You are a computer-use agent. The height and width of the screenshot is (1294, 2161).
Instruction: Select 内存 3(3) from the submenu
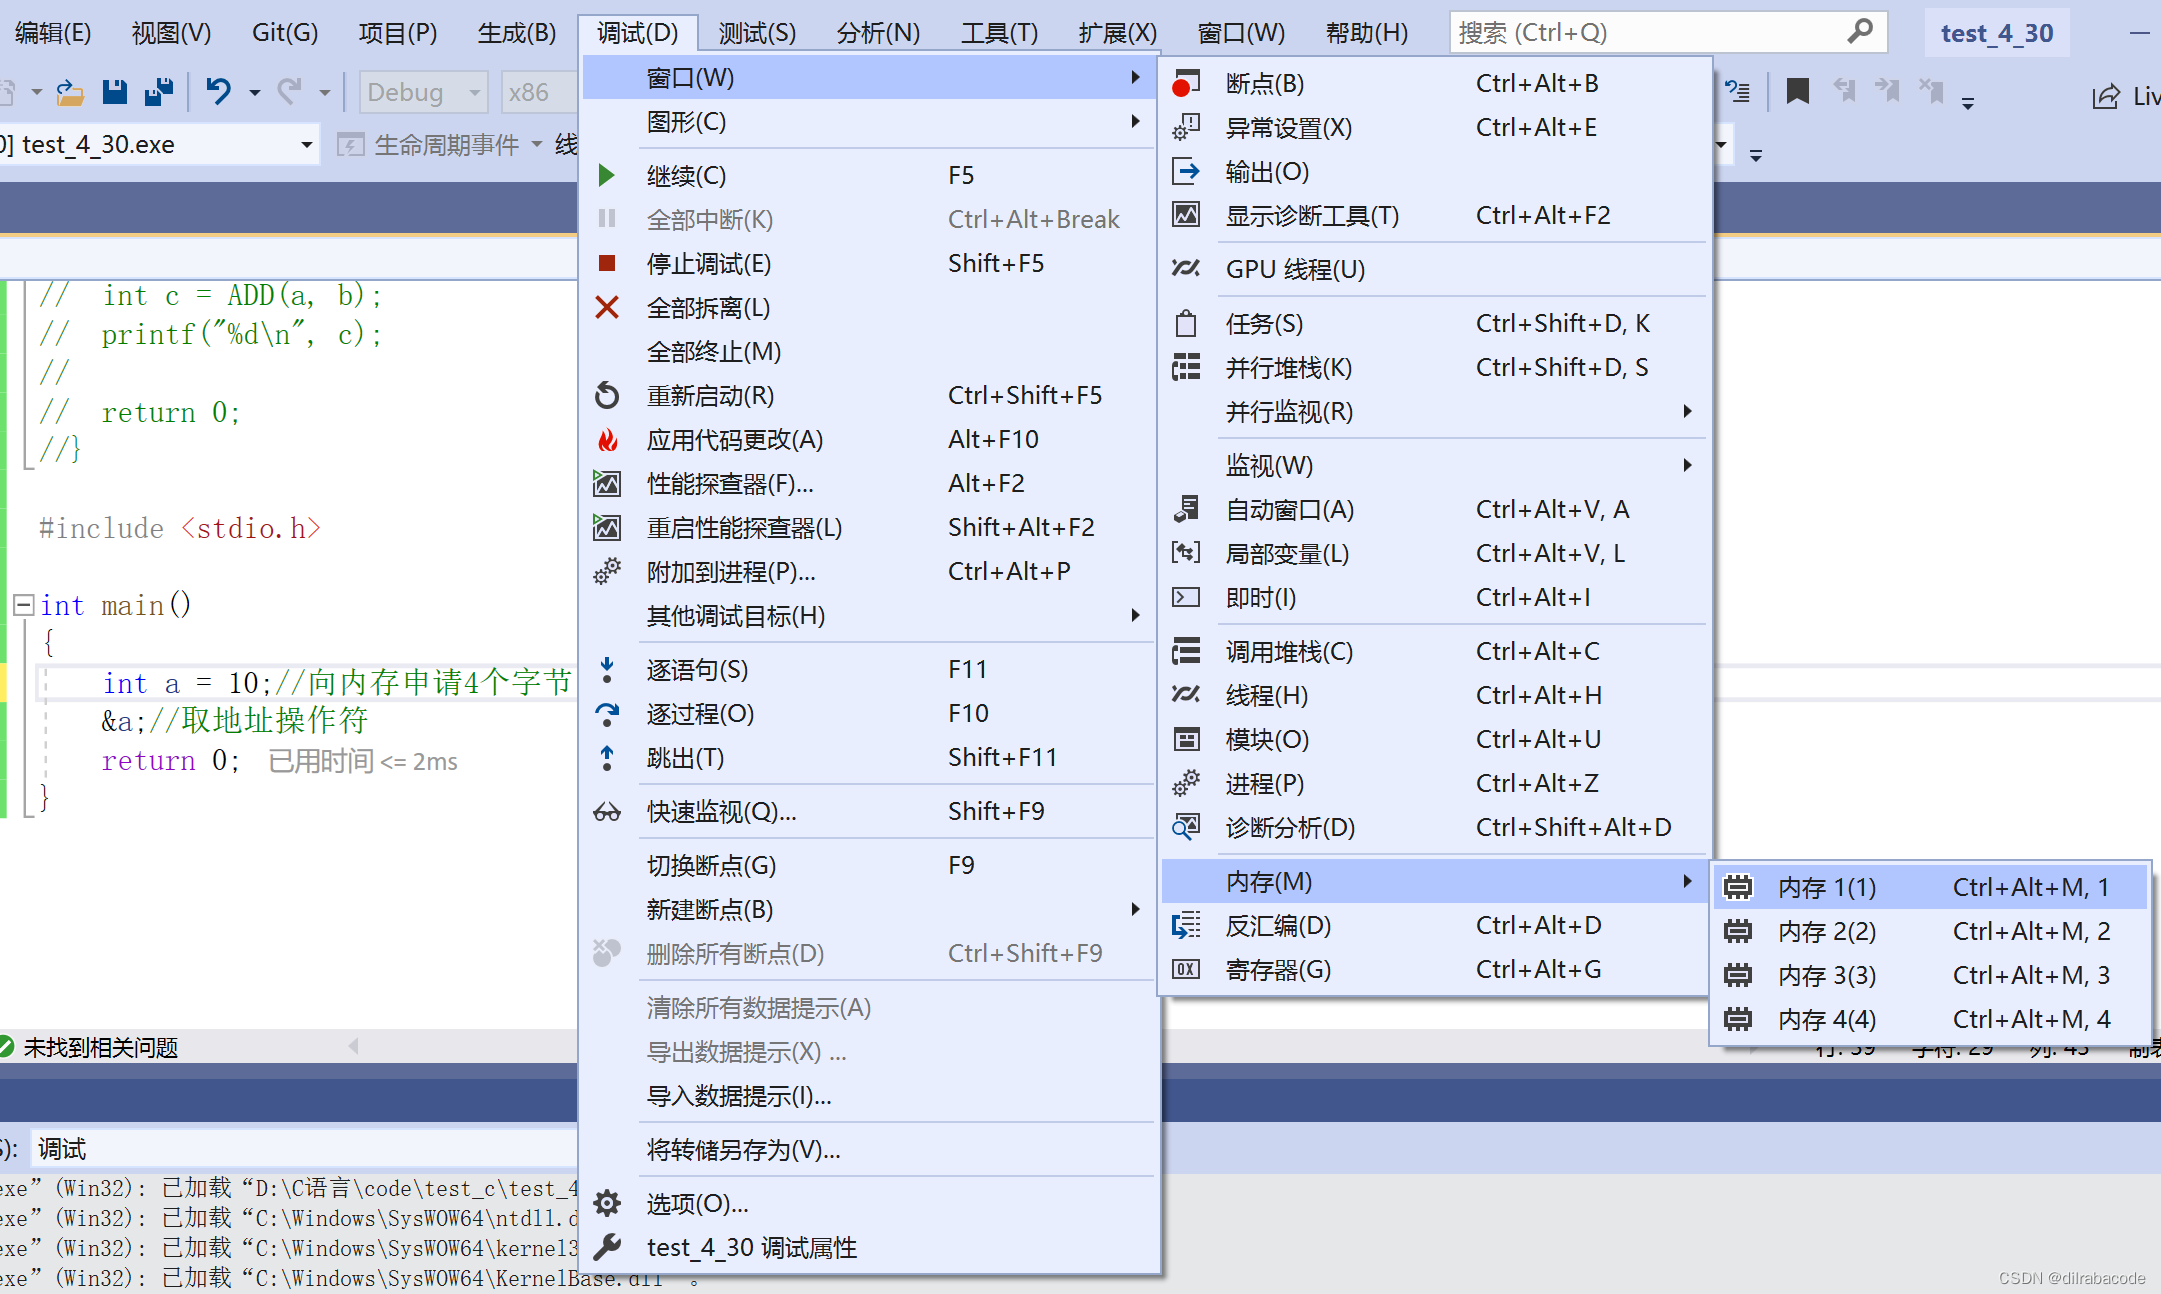1931,976
